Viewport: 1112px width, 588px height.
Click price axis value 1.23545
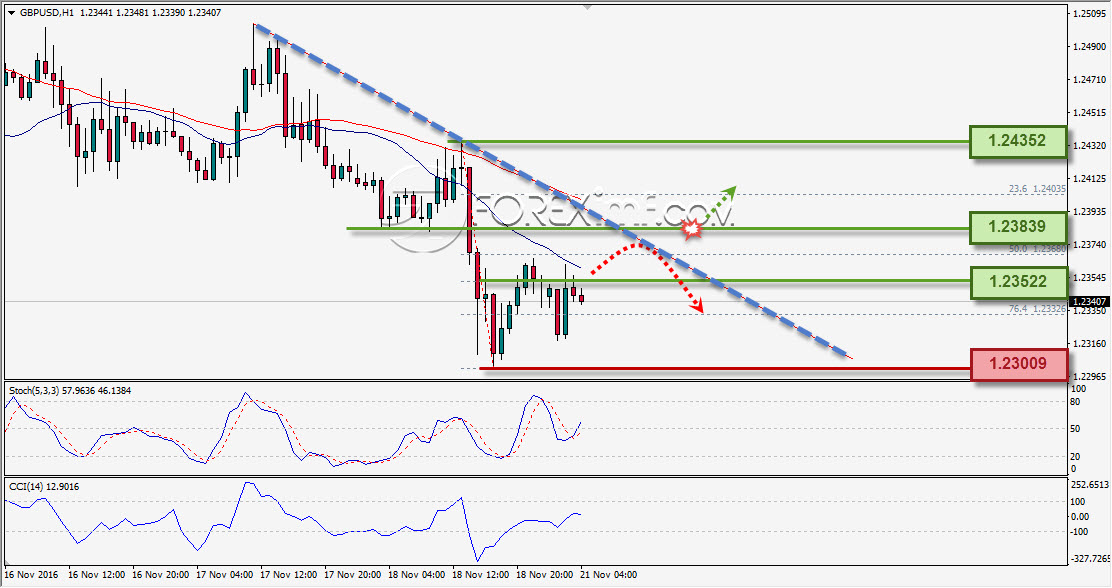1089,277
